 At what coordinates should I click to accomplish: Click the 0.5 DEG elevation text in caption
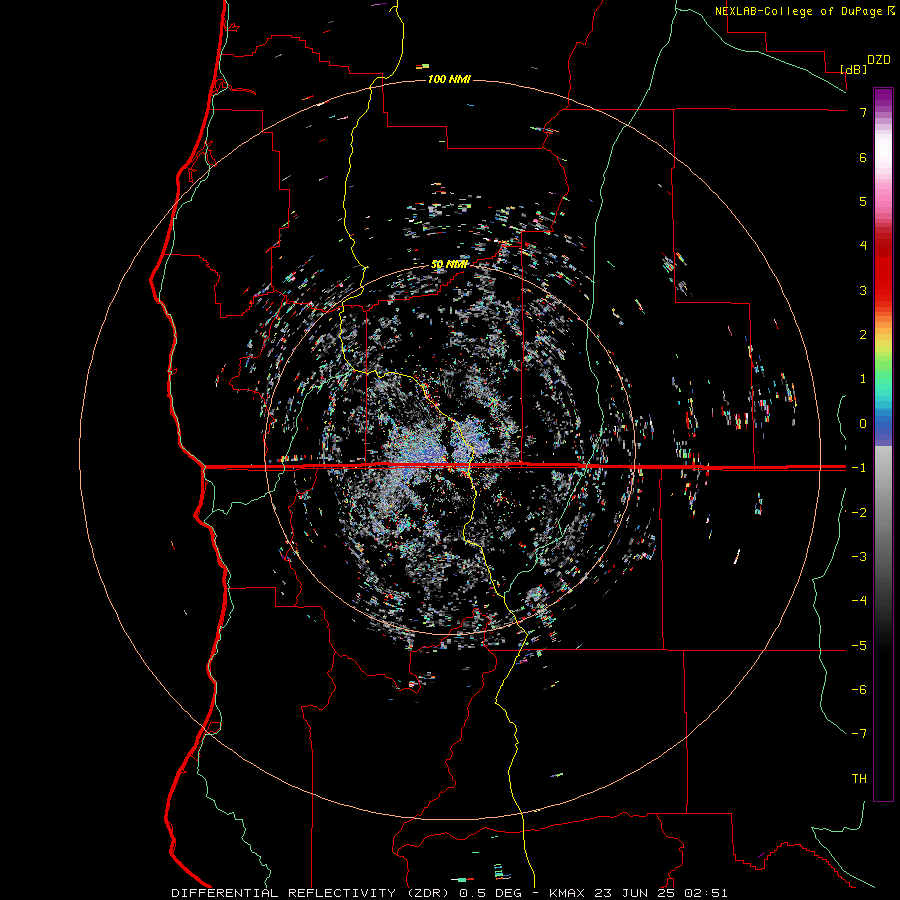pos(490,893)
